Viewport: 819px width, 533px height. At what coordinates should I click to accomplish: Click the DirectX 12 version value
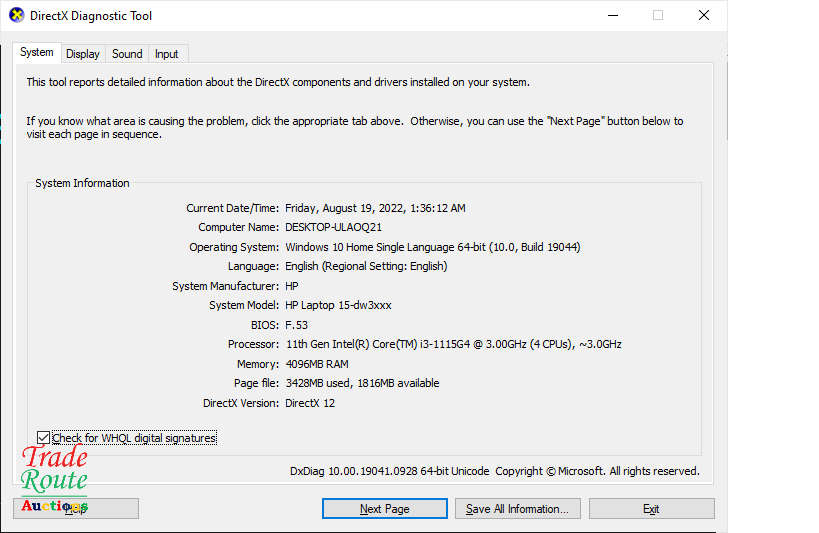[312, 403]
